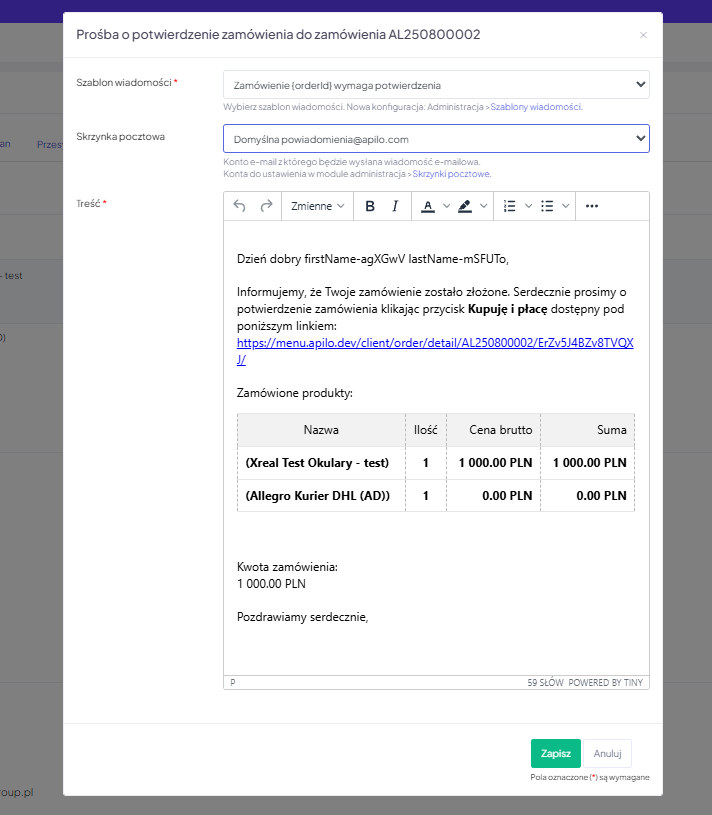Show more toolbar options (three dots)

tap(592, 206)
